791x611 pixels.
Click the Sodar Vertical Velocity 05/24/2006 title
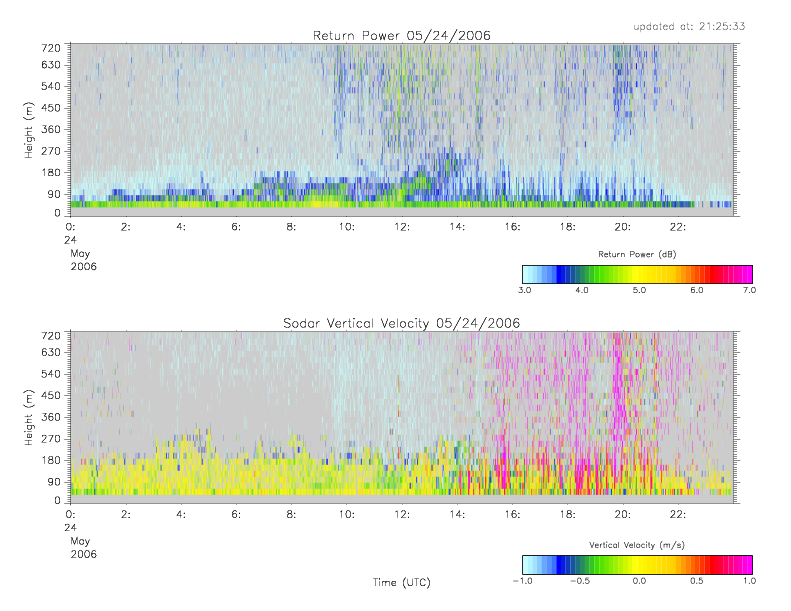[x=402, y=323]
